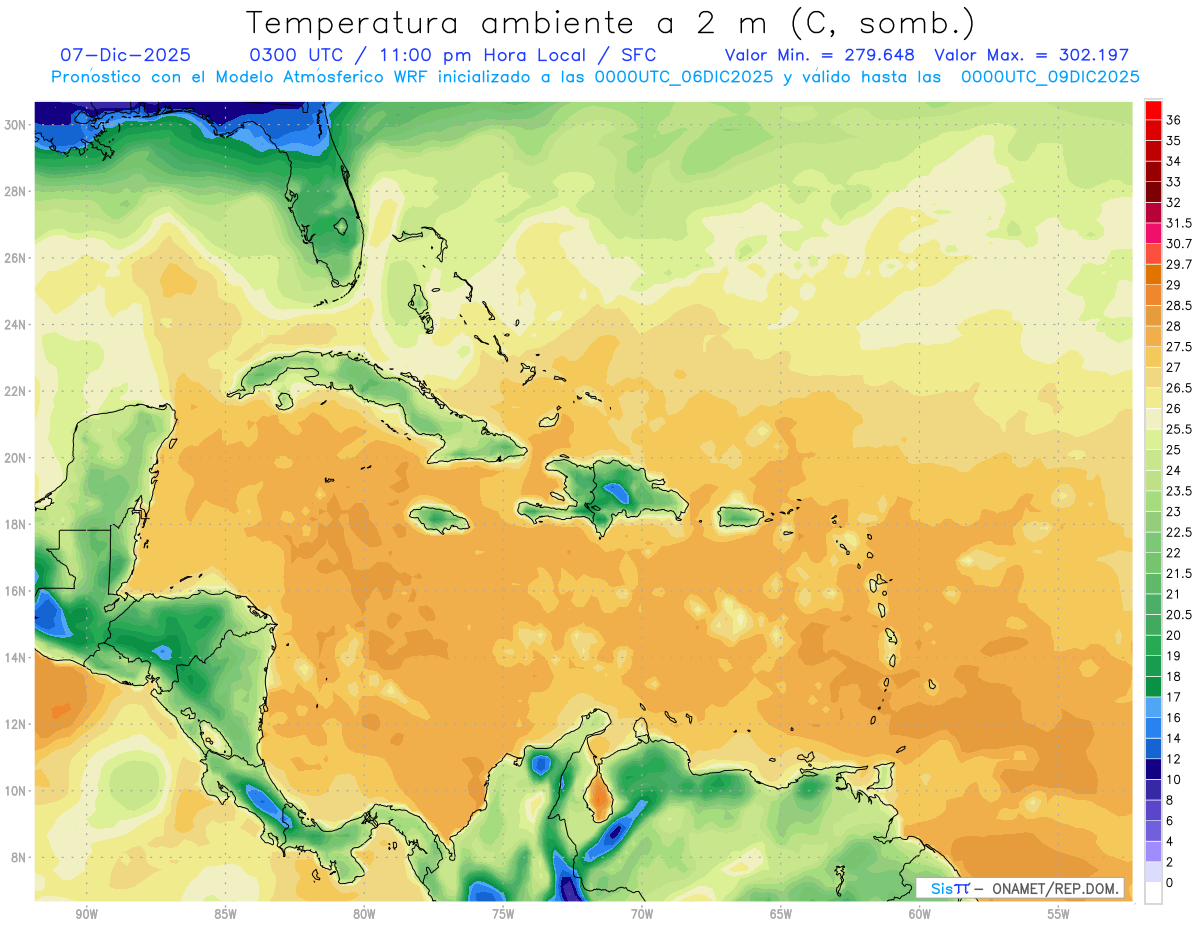Click the white swatch below the 0 label
The image size is (1200, 927).
(x=1153, y=893)
